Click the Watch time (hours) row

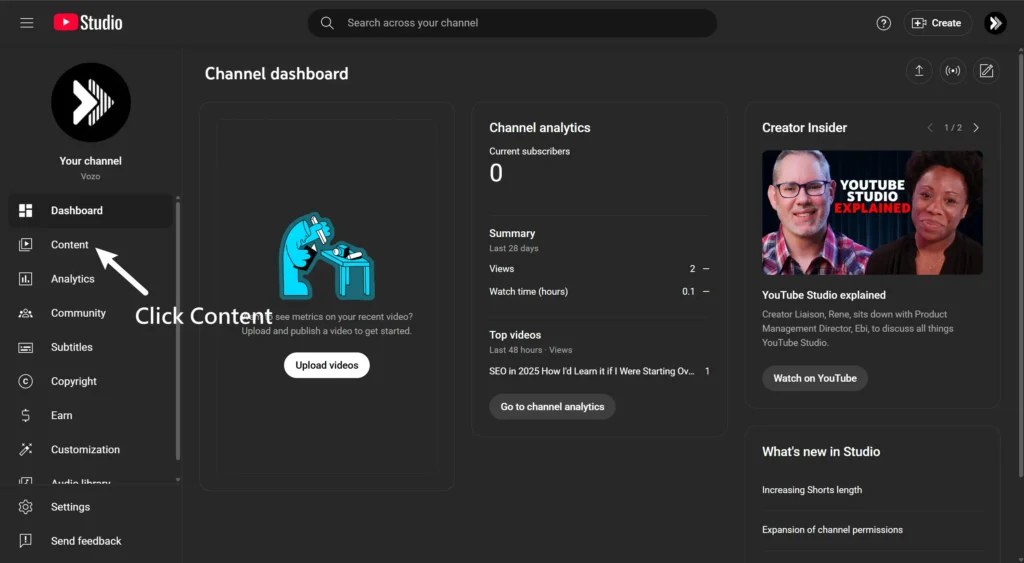point(599,291)
